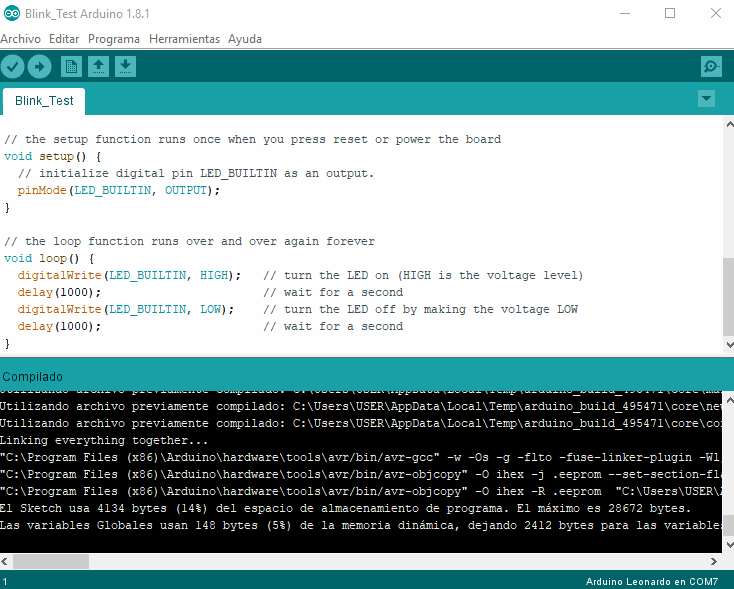Click the Arduino logo in title bar
The width and height of the screenshot is (734, 589).
(x=12, y=14)
